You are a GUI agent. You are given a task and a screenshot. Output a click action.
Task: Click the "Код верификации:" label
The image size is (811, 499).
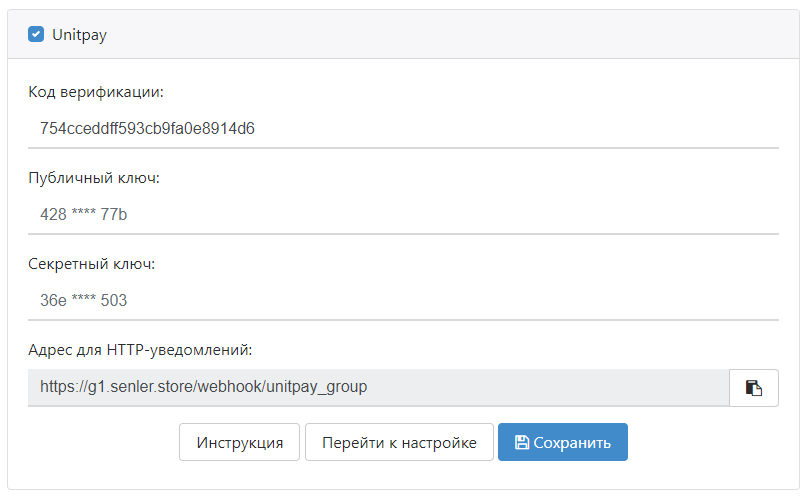point(96,92)
